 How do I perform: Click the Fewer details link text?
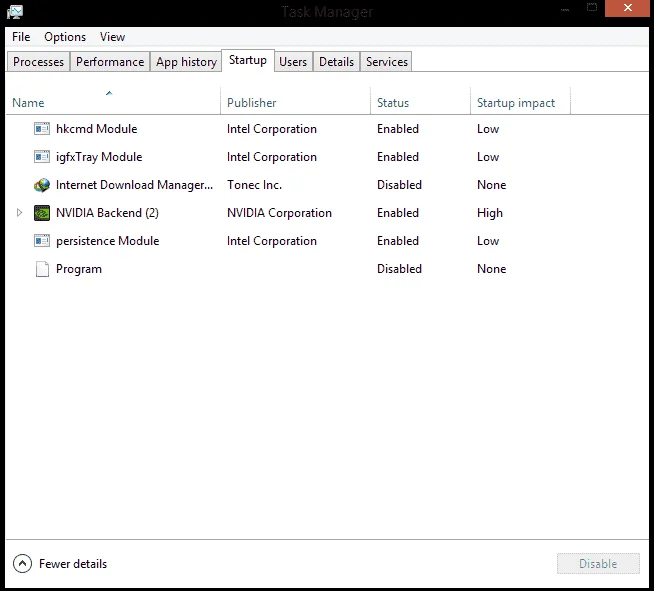(x=73, y=563)
